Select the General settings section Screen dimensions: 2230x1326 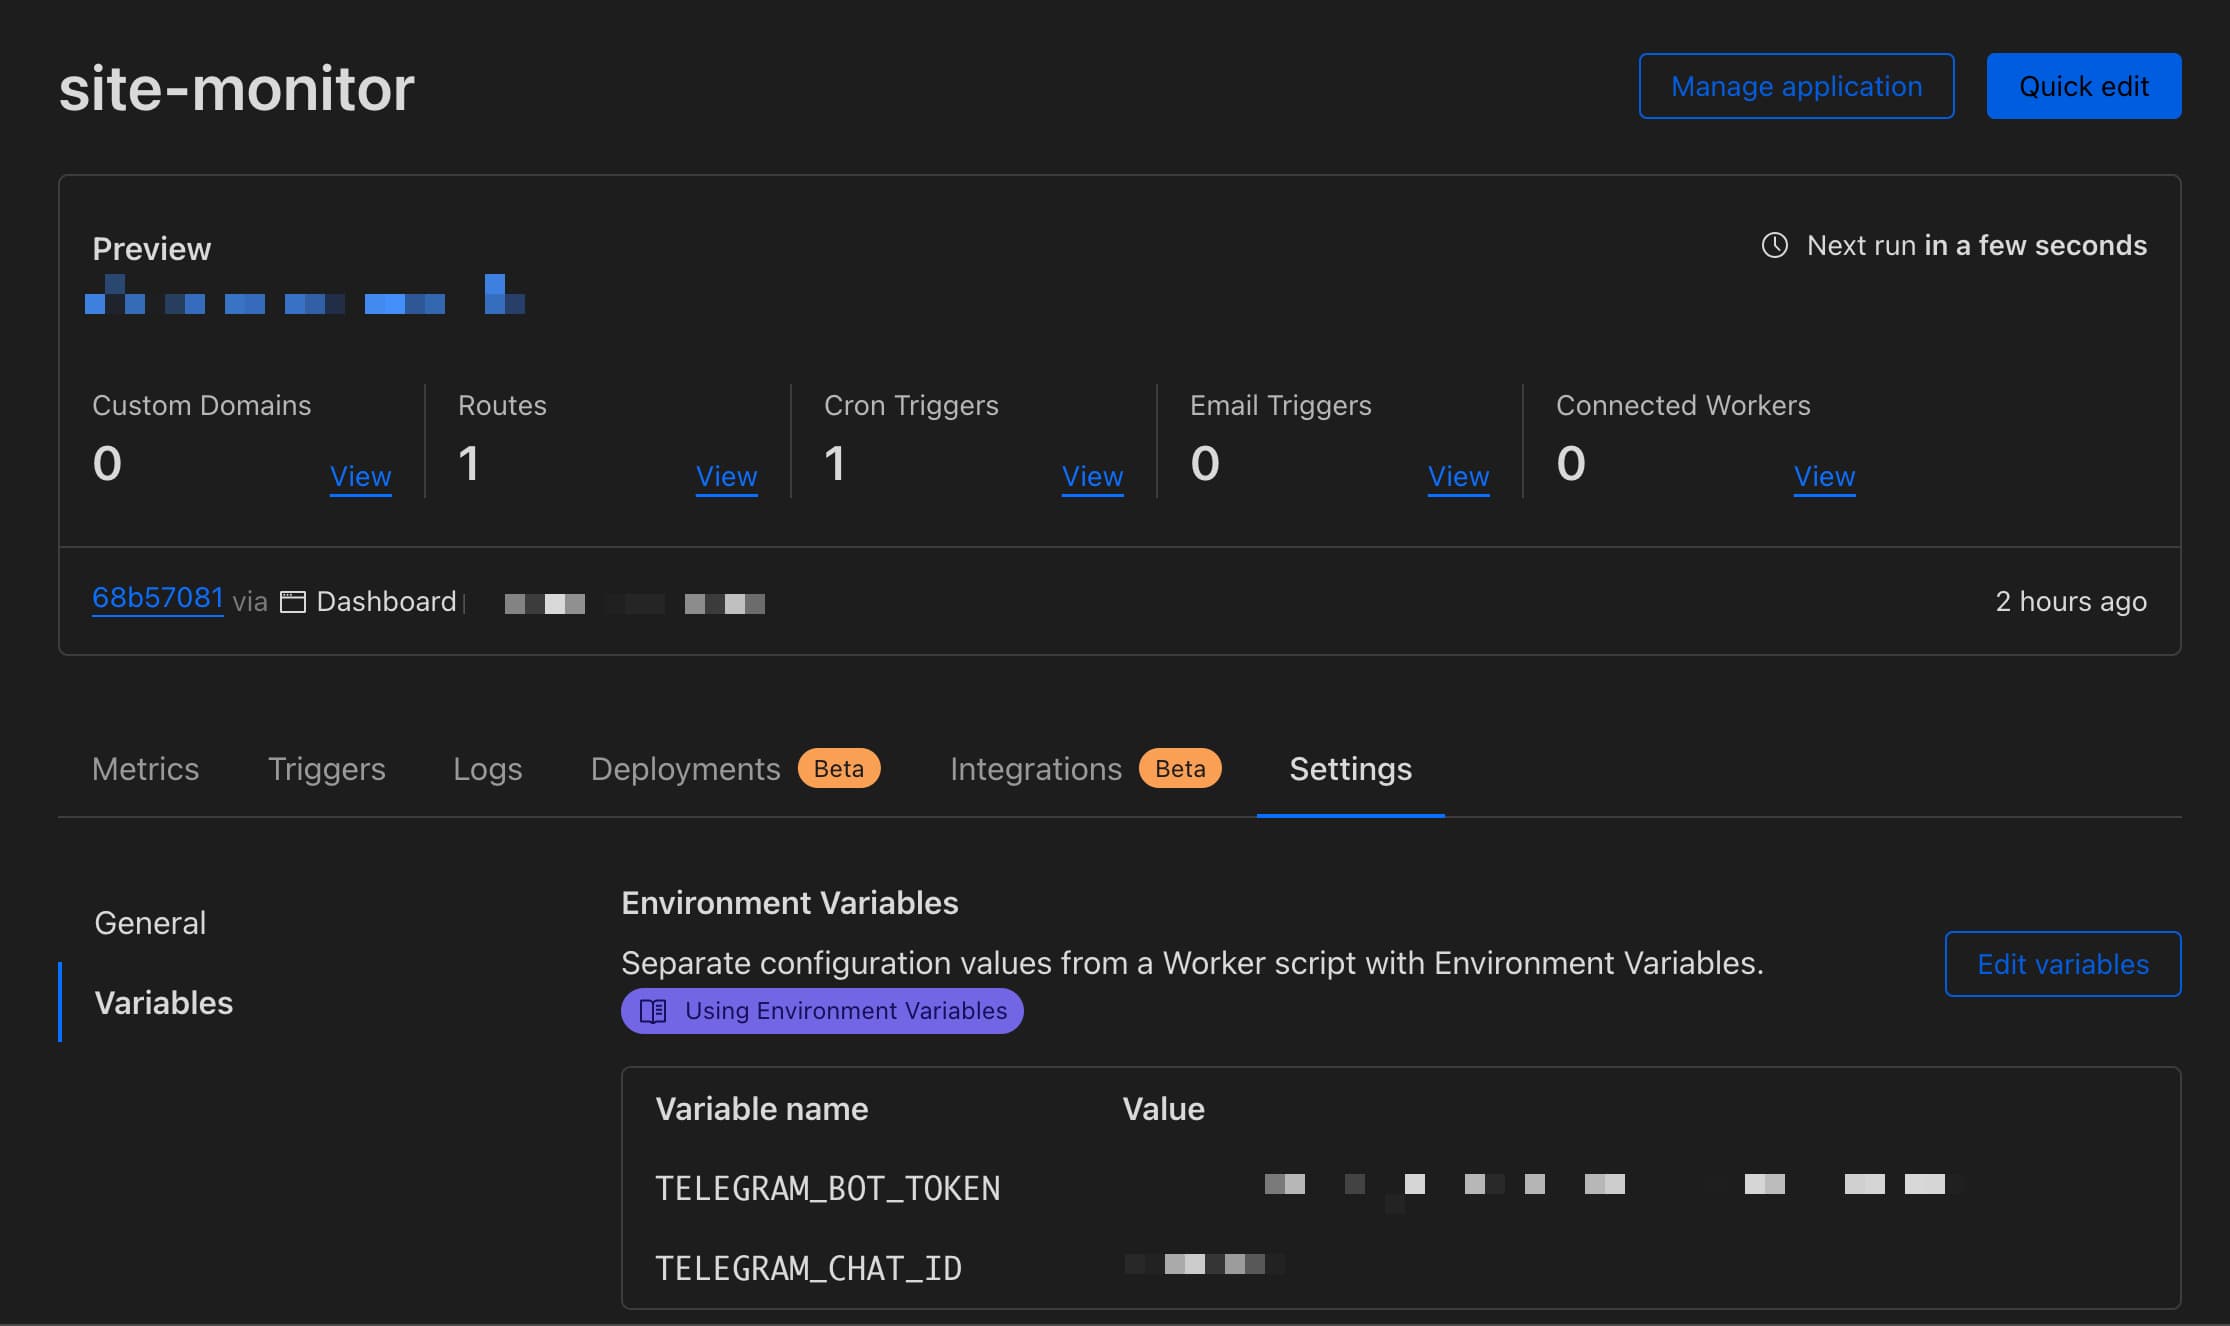150,922
